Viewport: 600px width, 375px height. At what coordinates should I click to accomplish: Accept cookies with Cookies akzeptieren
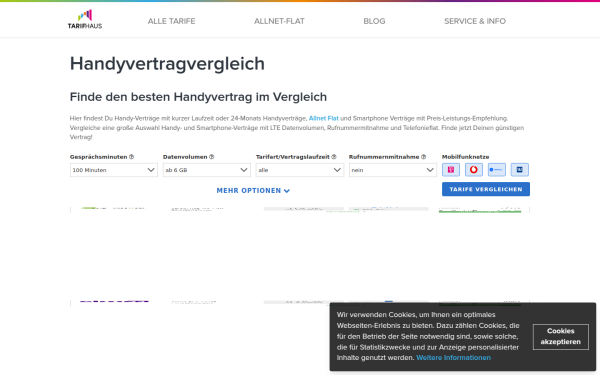point(561,336)
